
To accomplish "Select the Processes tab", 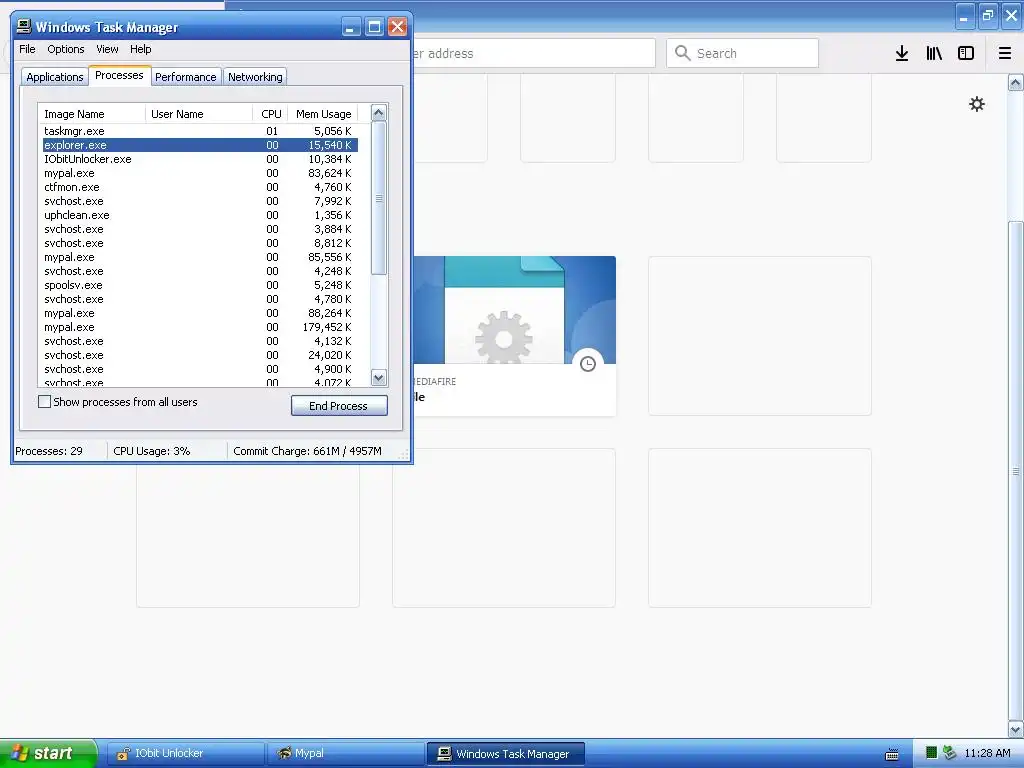I will [x=120, y=75].
